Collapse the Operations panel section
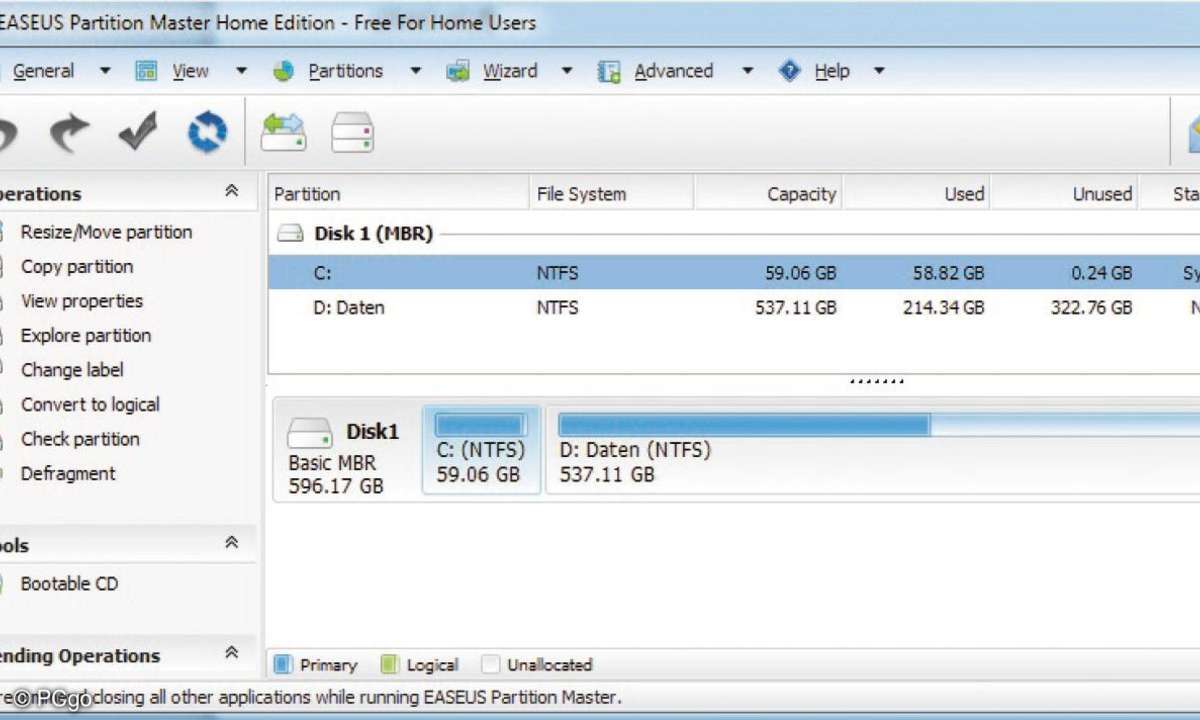 [232, 191]
